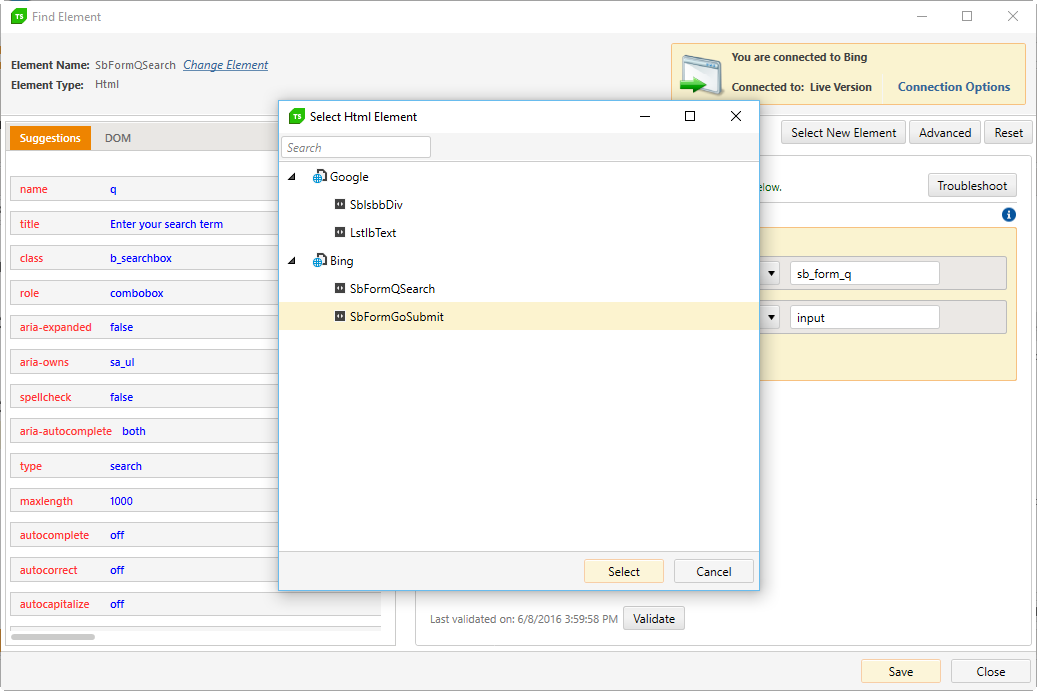The image size is (1037, 691).
Task: Click the Cancel button in dialog
Action: [714, 571]
